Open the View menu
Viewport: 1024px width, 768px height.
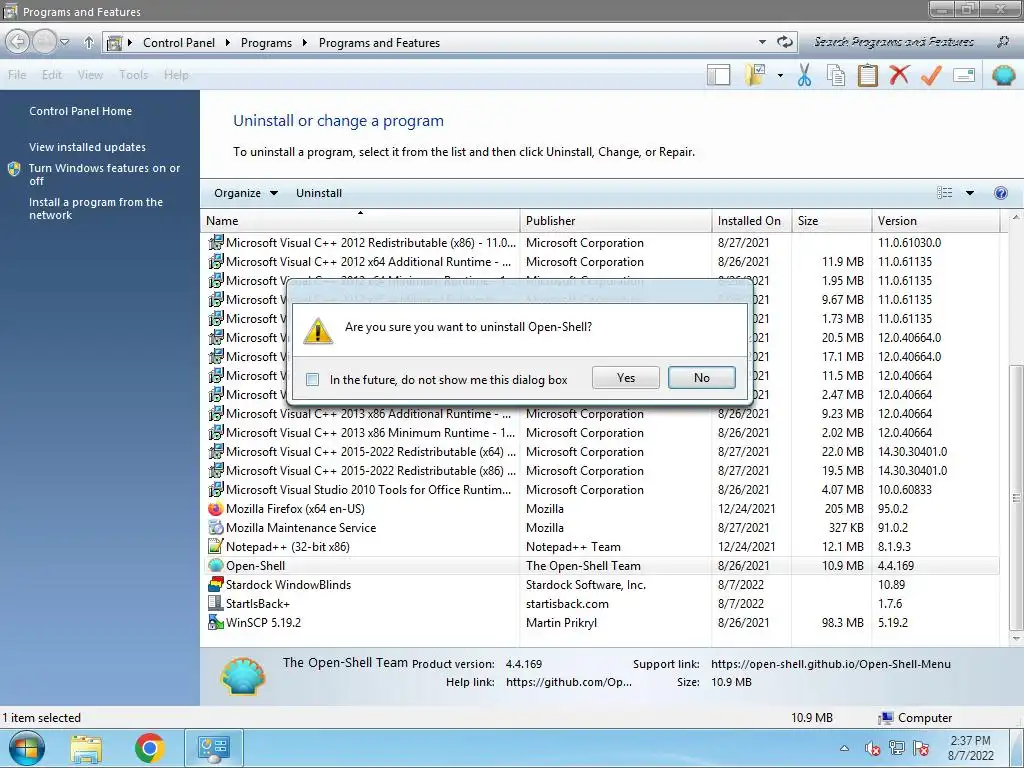[x=90, y=75]
